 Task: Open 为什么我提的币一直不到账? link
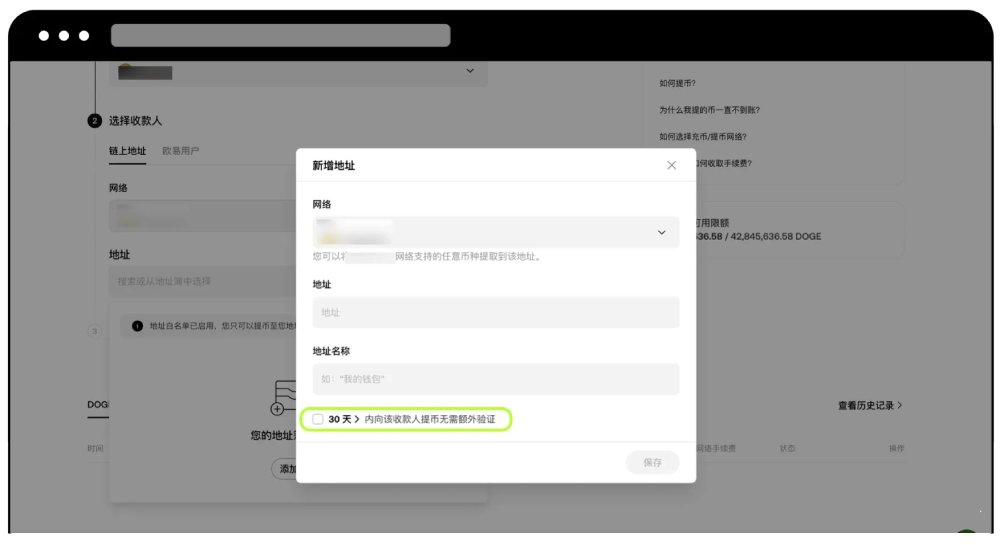click(x=709, y=110)
